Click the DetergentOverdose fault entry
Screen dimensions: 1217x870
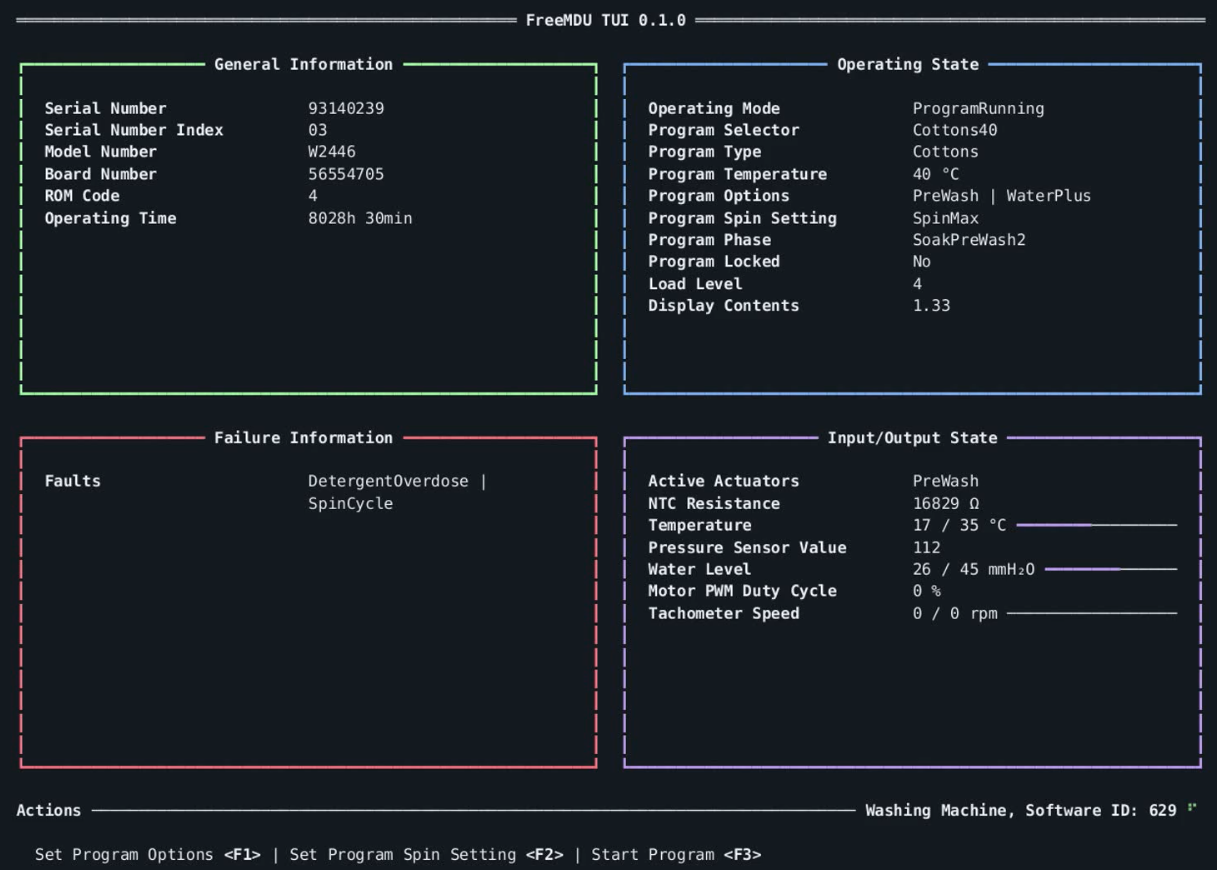click(x=388, y=481)
